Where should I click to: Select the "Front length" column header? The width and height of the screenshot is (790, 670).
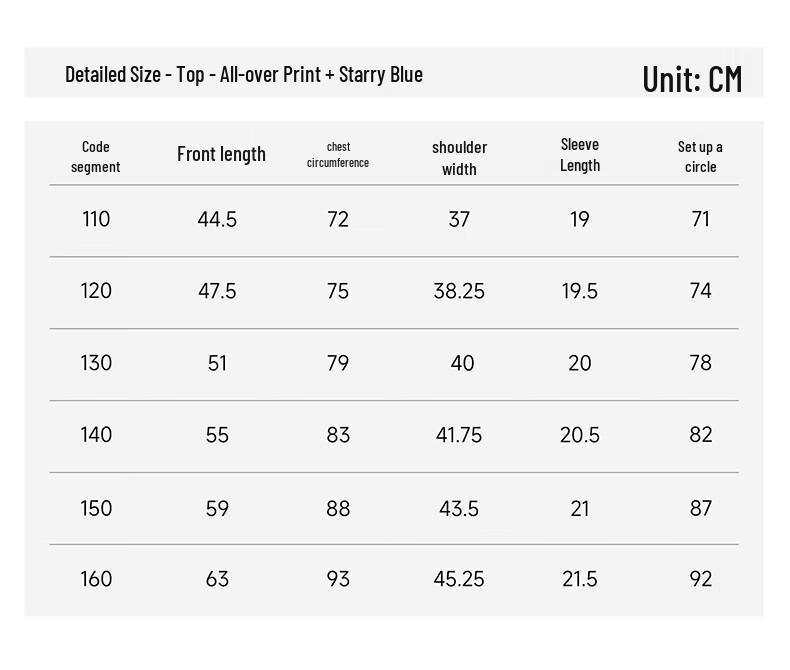click(221, 154)
